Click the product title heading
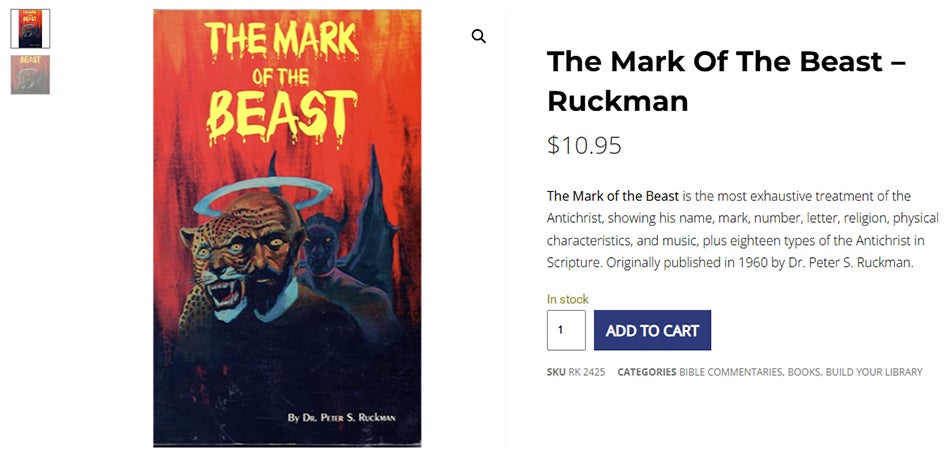 click(726, 81)
